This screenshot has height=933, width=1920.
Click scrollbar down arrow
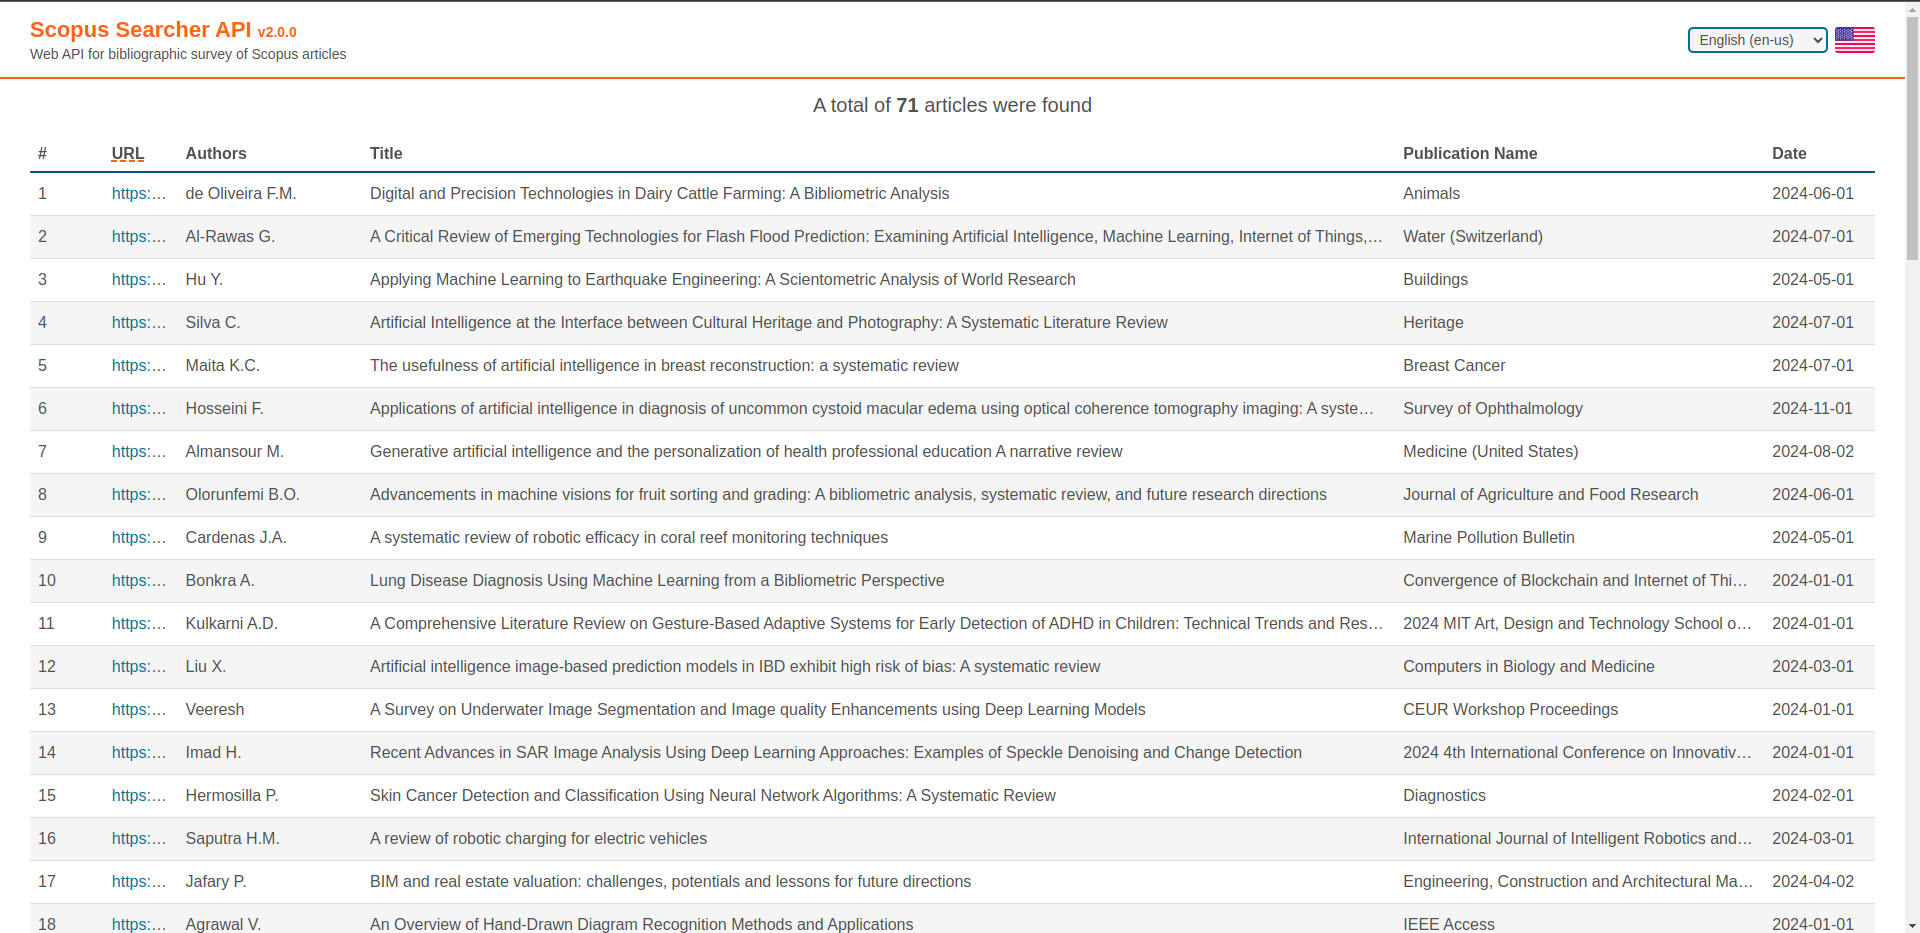coord(1912,926)
